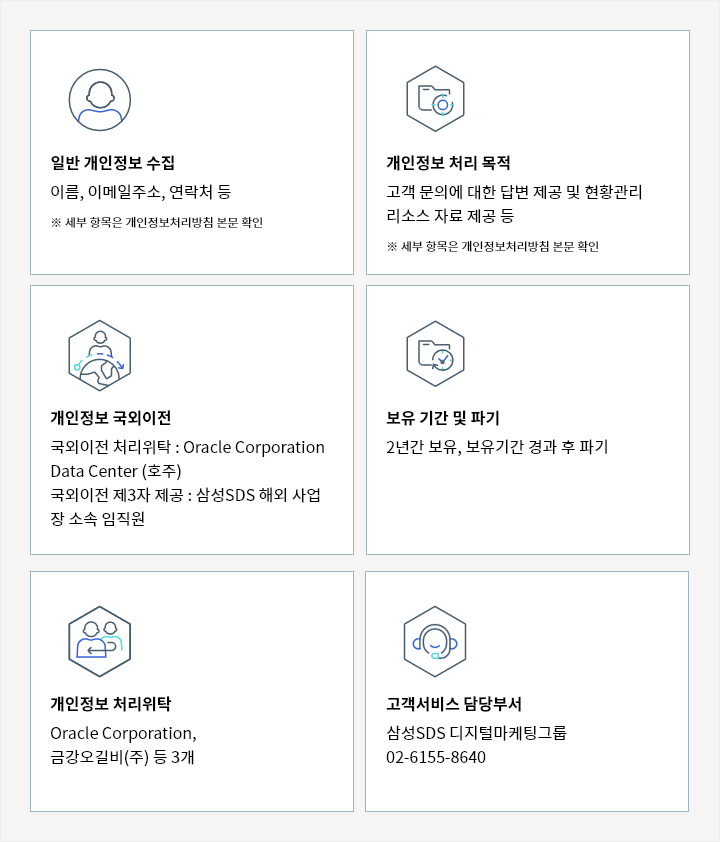This screenshot has width=720, height=842.
Task: Click the 세부 항목 note under collection card
Action: coord(157,222)
